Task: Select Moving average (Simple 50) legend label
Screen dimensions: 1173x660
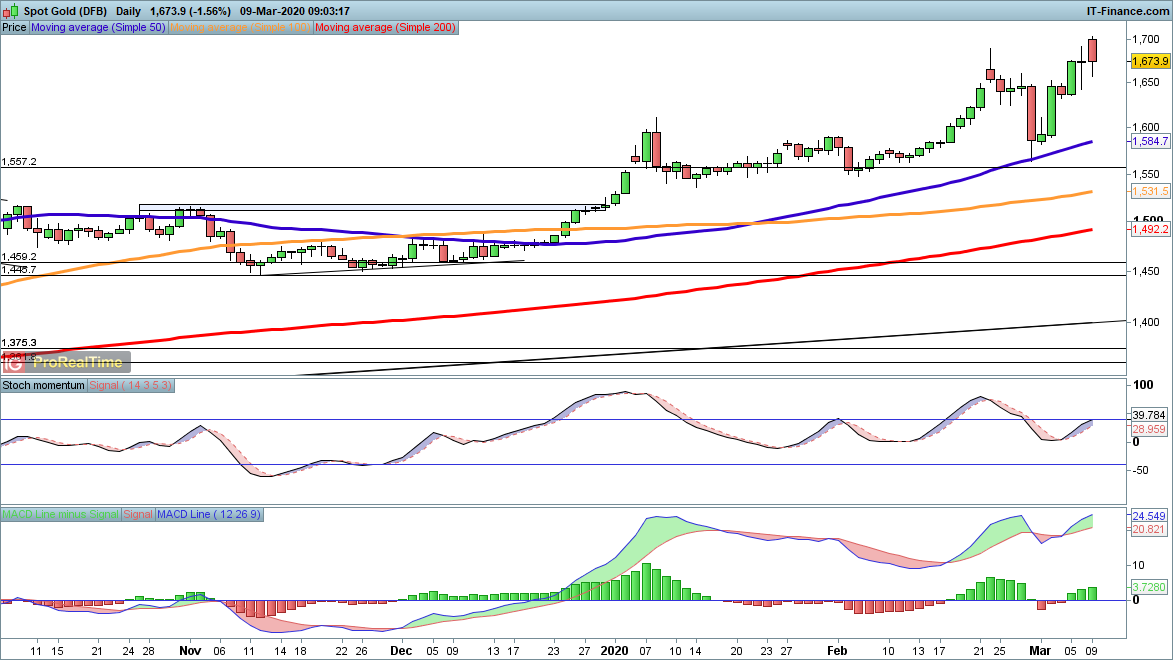Action: pos(98,28)
